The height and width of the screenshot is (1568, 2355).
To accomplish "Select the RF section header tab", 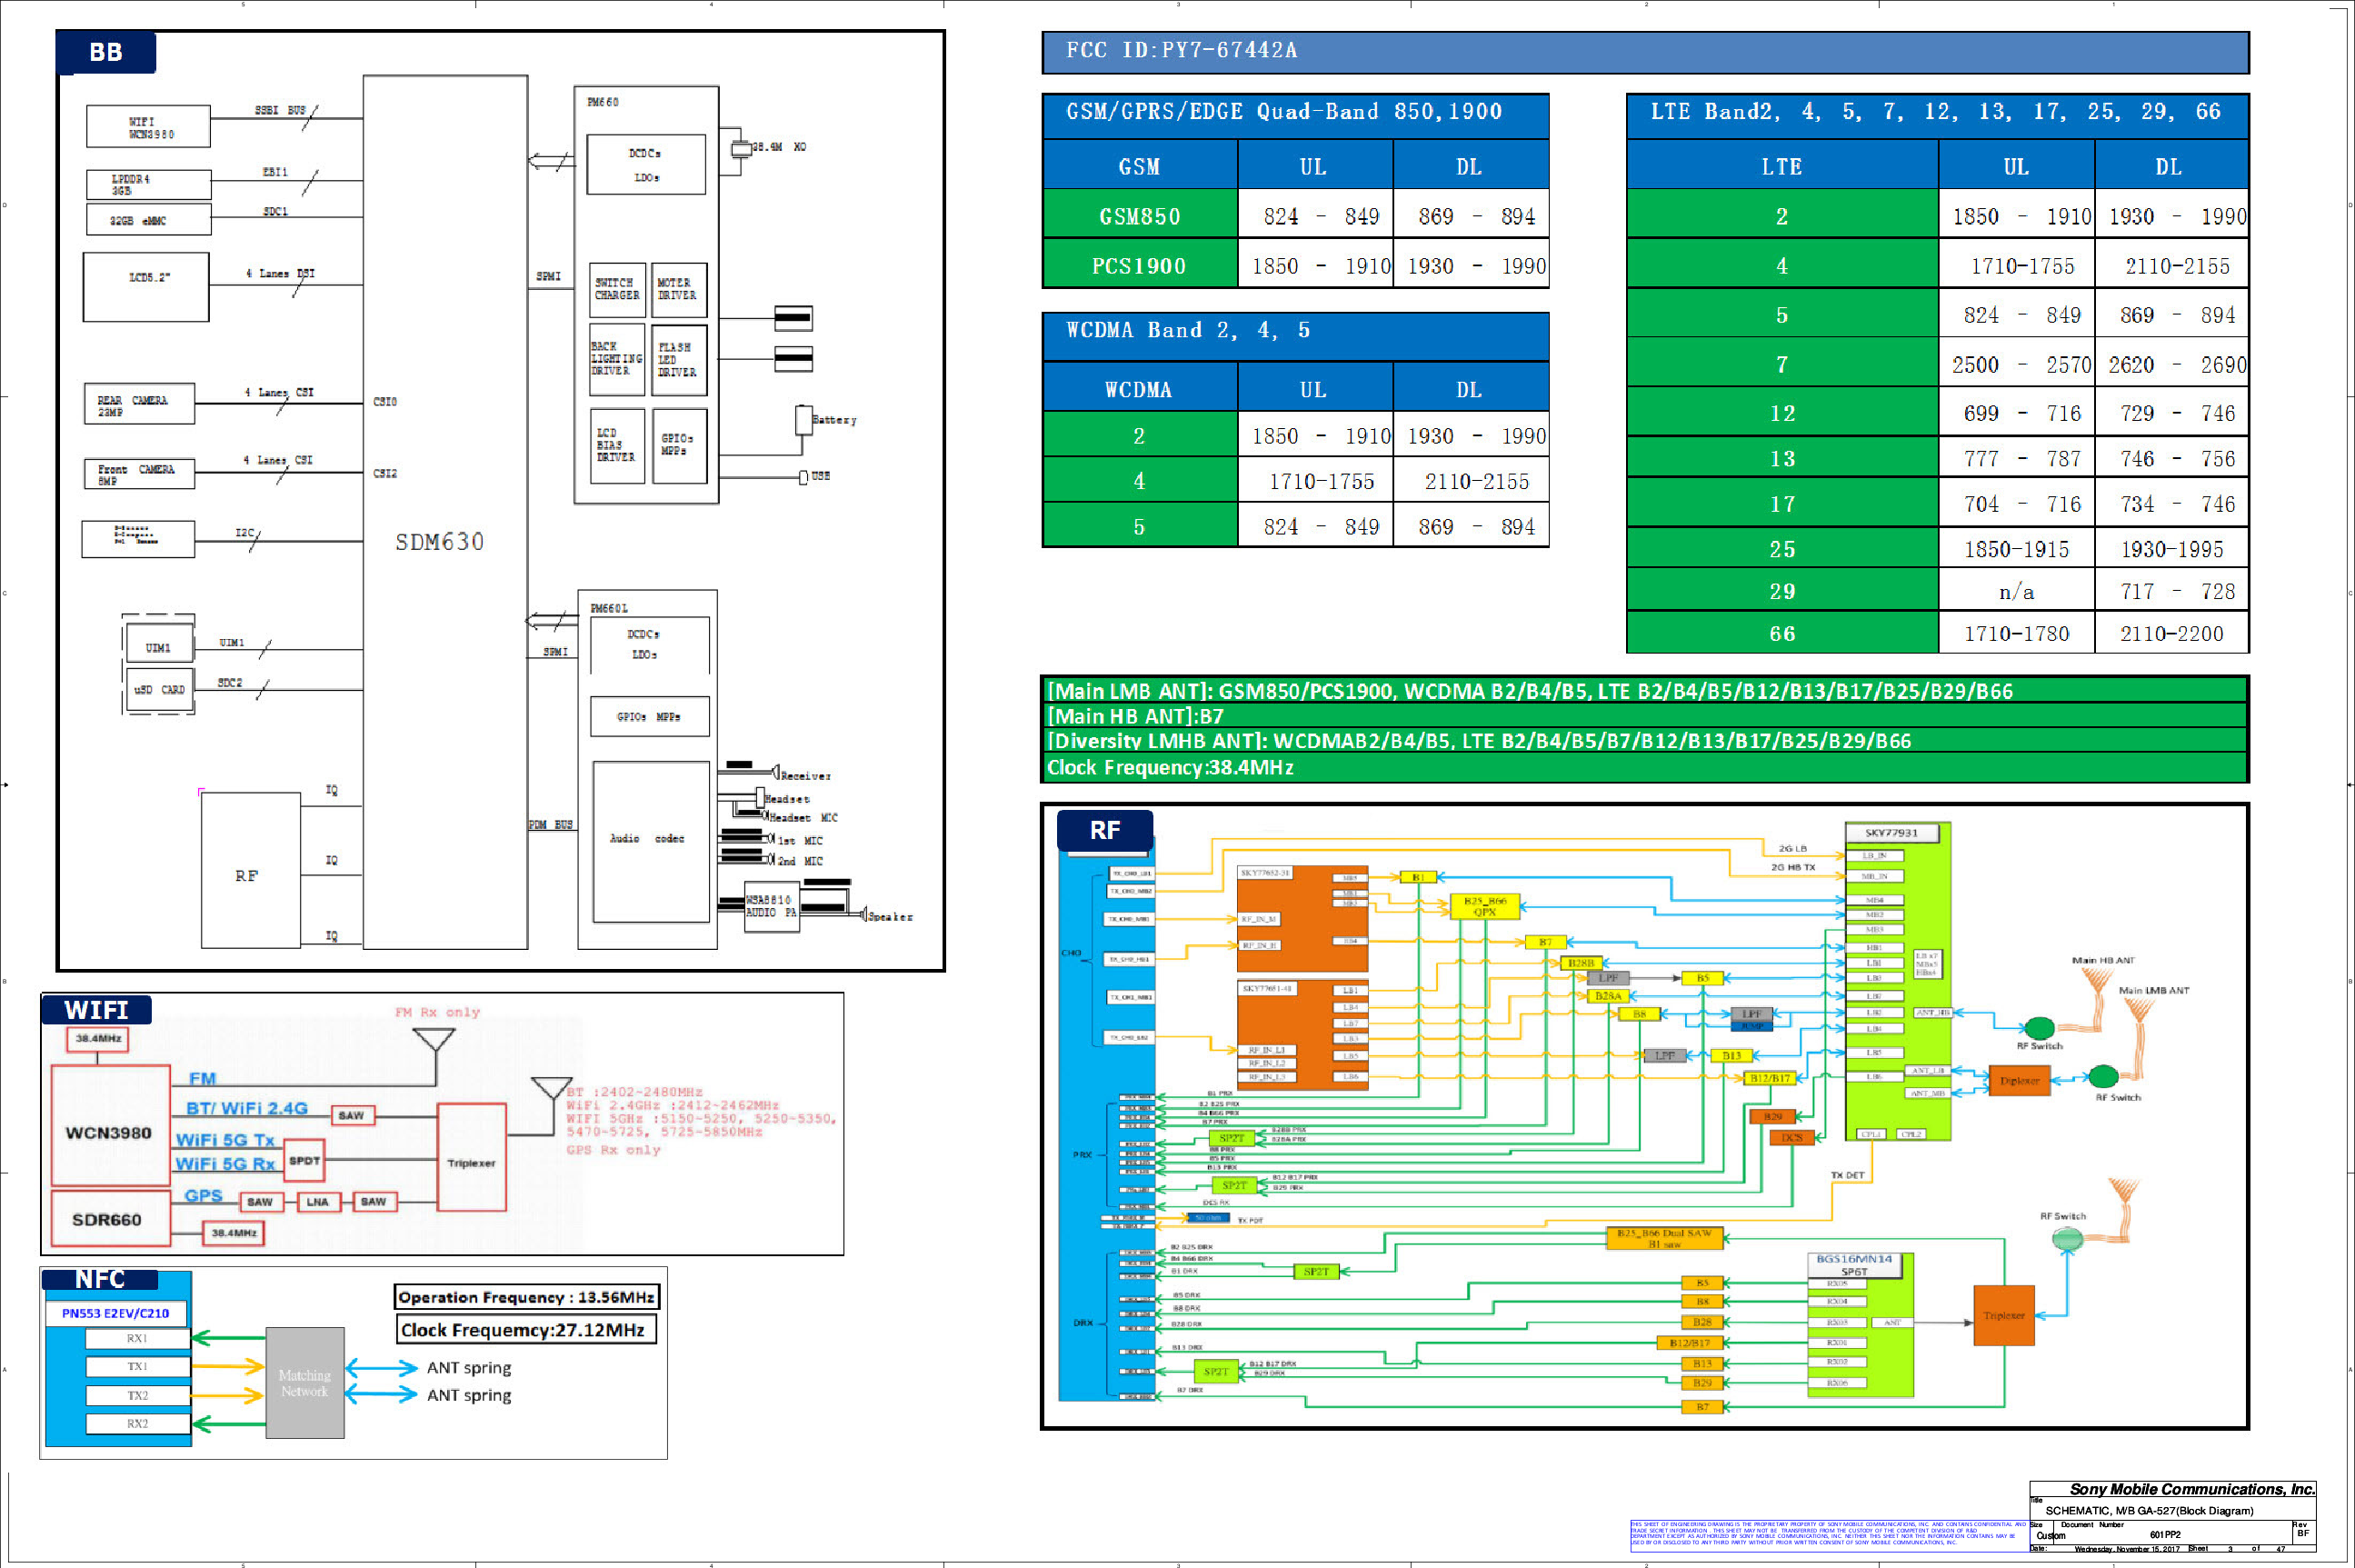I will pos(1105,829).
